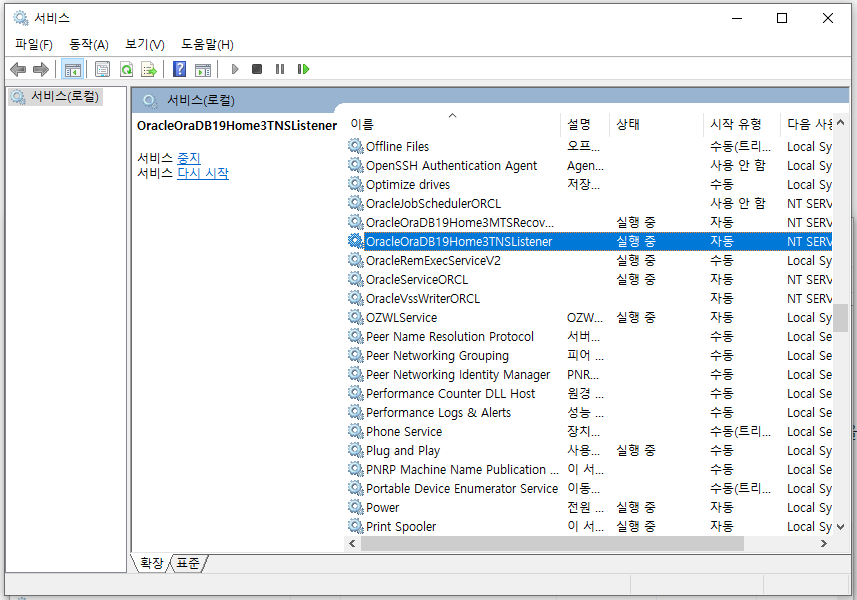Click the 중지 service link

pos(189,158)
